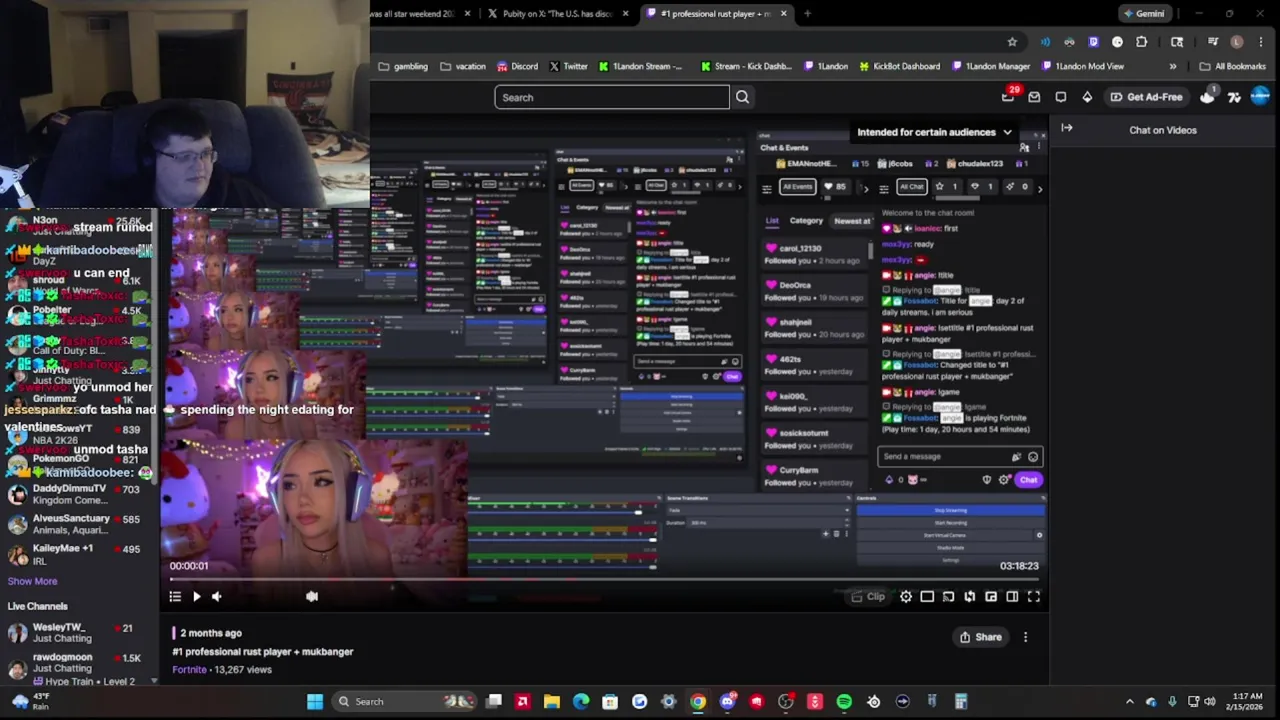Open the 1Landon Stream bookmark
Screen dimensions: 1280x720
click(641, 67)
